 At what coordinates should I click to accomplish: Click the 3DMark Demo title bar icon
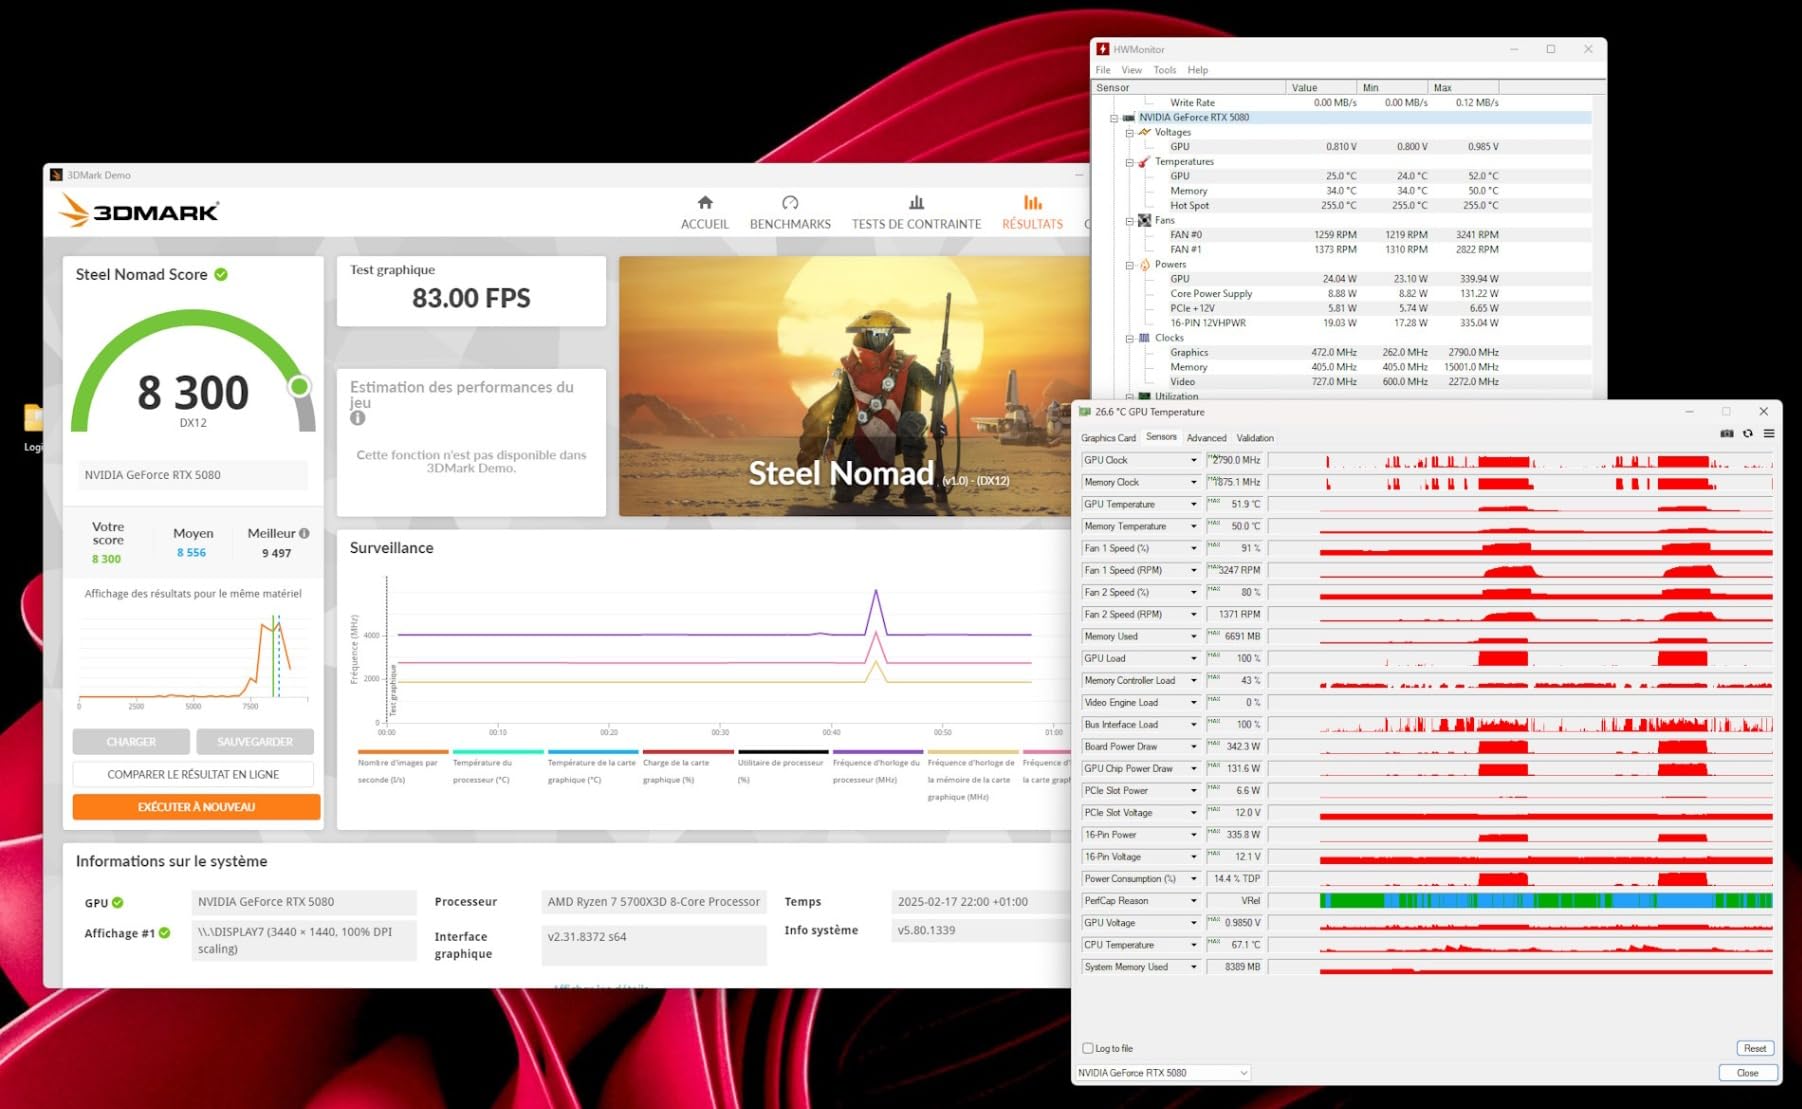(x=57, y=175)
